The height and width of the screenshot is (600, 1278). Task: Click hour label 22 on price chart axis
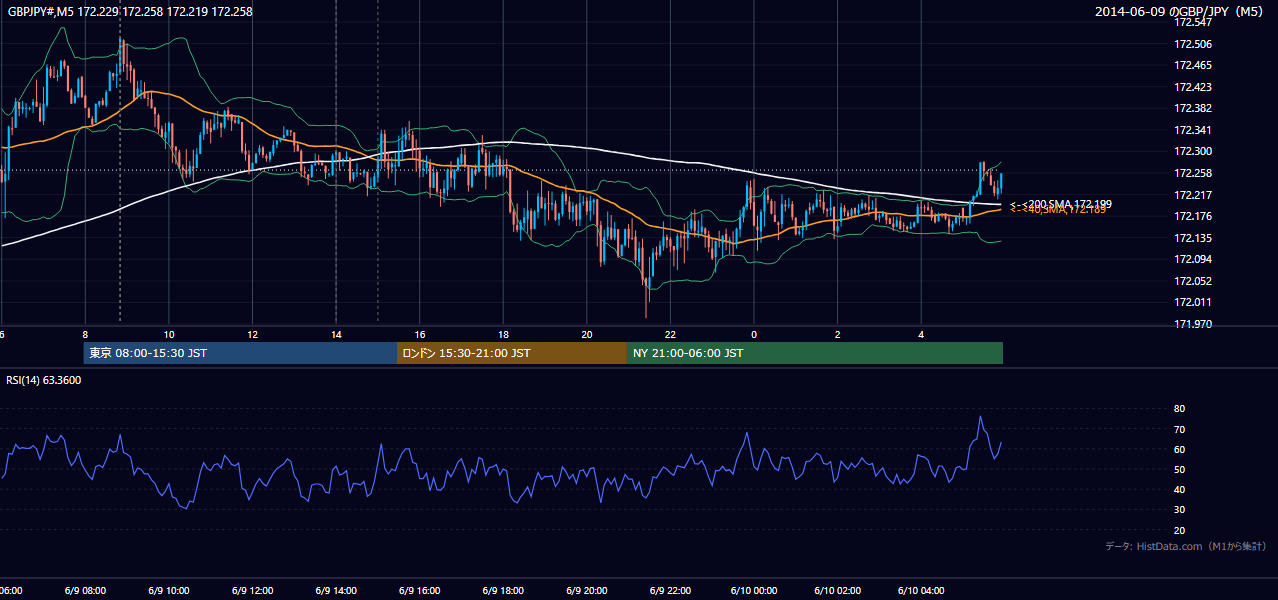pyautogui.click(x=671, y=335)
